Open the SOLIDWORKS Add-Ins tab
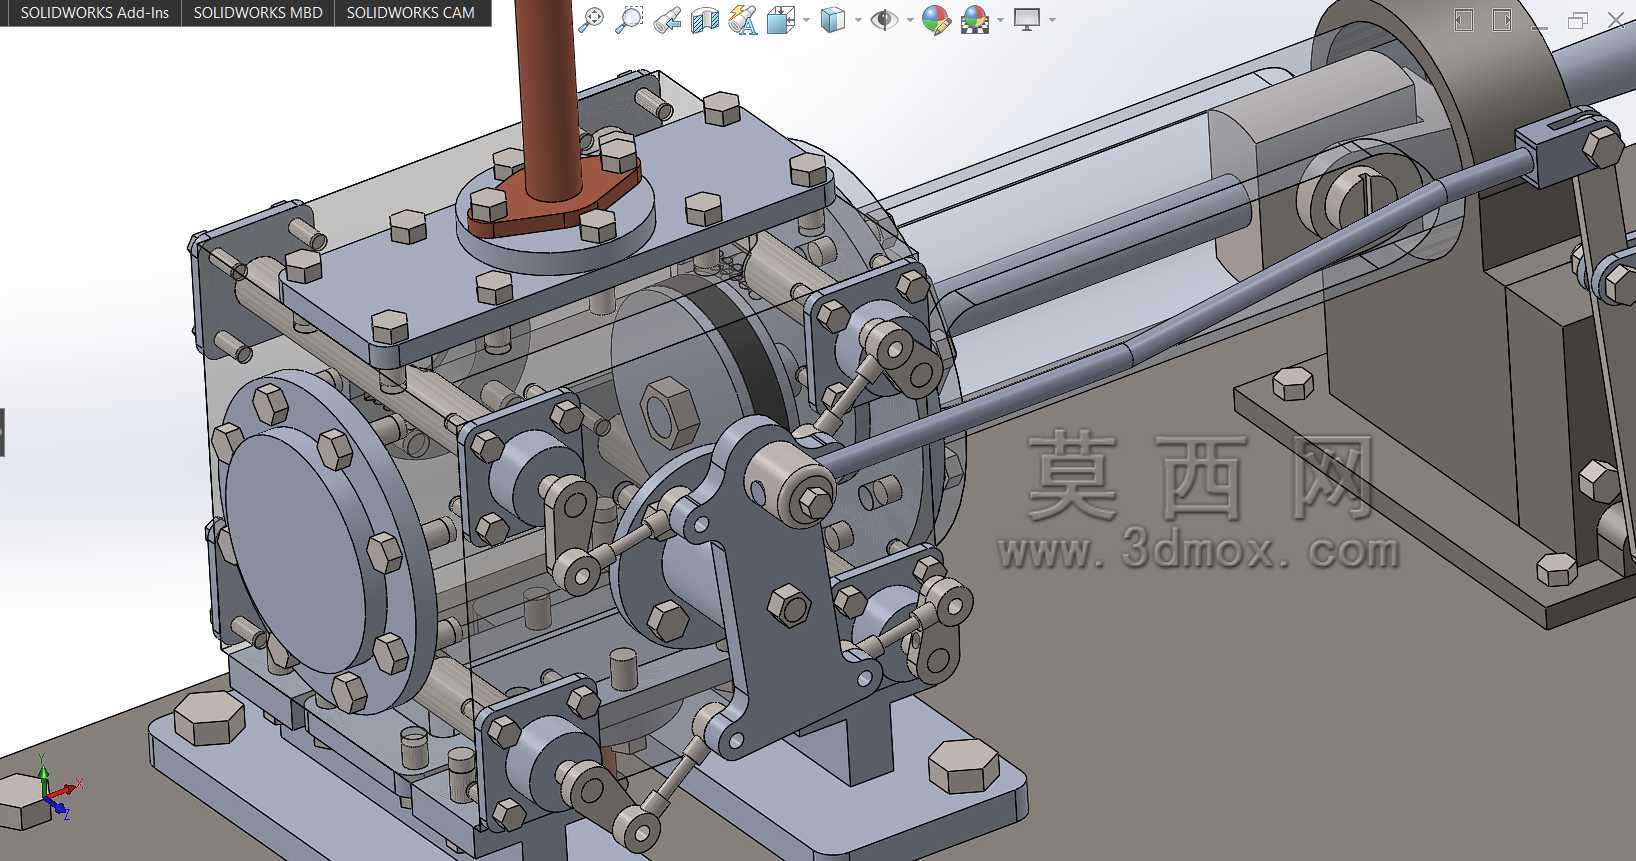Viewport: 1636px width, 861px height. click(x=94, y=13)
